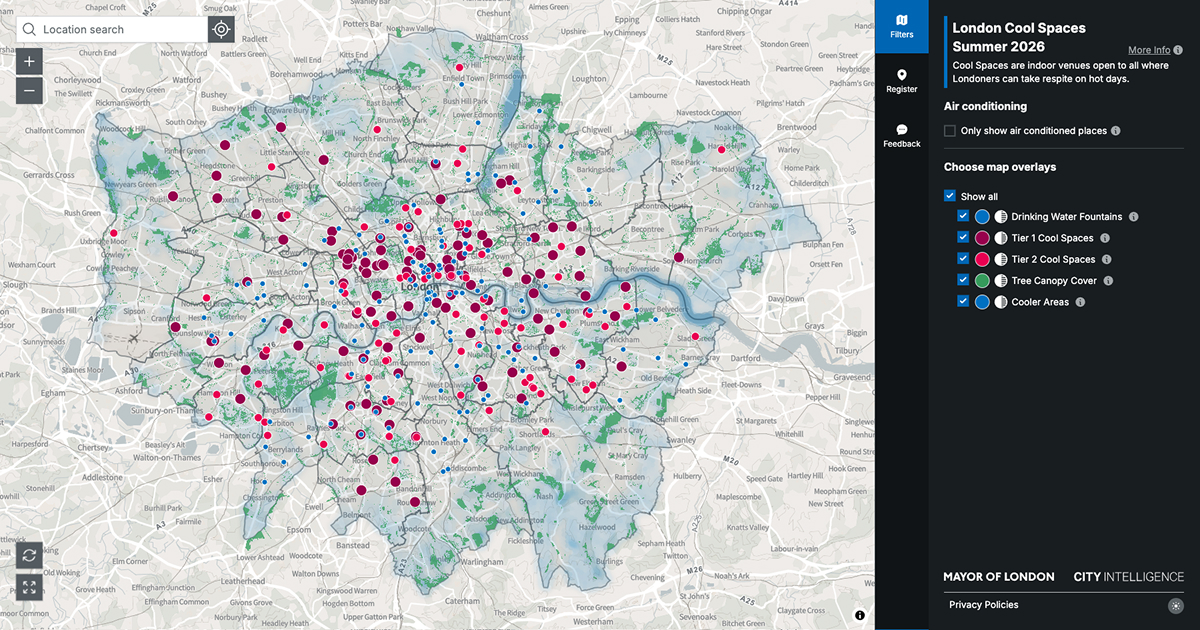Open the Feedback tab
1200x630 pixels.
pyautogui.click(x=902, y=137)
